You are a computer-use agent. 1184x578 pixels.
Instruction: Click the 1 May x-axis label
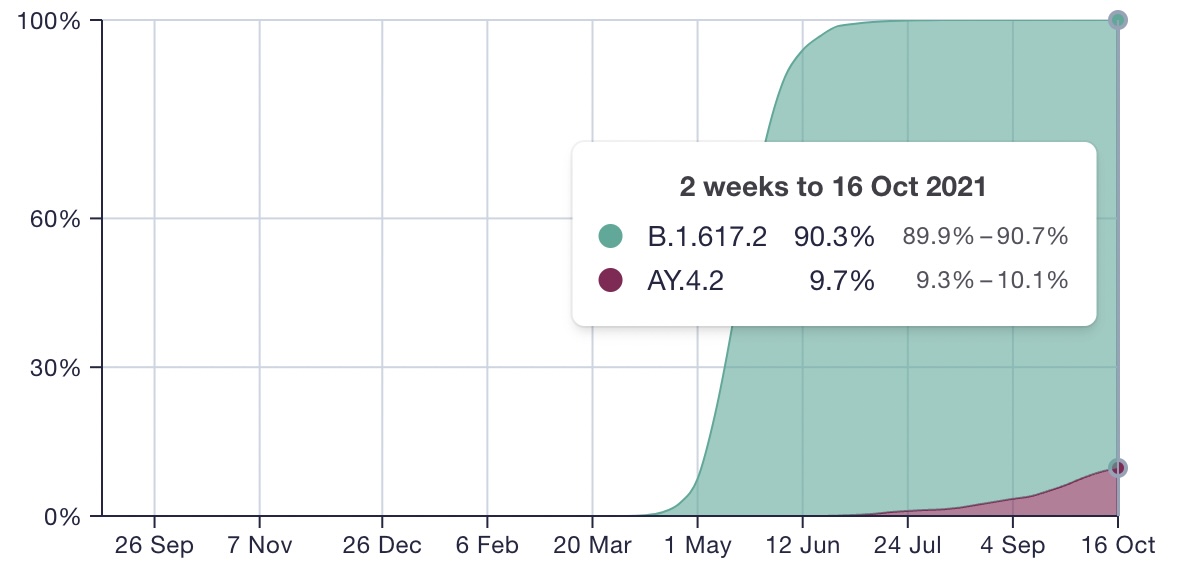click(x=698, y=546)
